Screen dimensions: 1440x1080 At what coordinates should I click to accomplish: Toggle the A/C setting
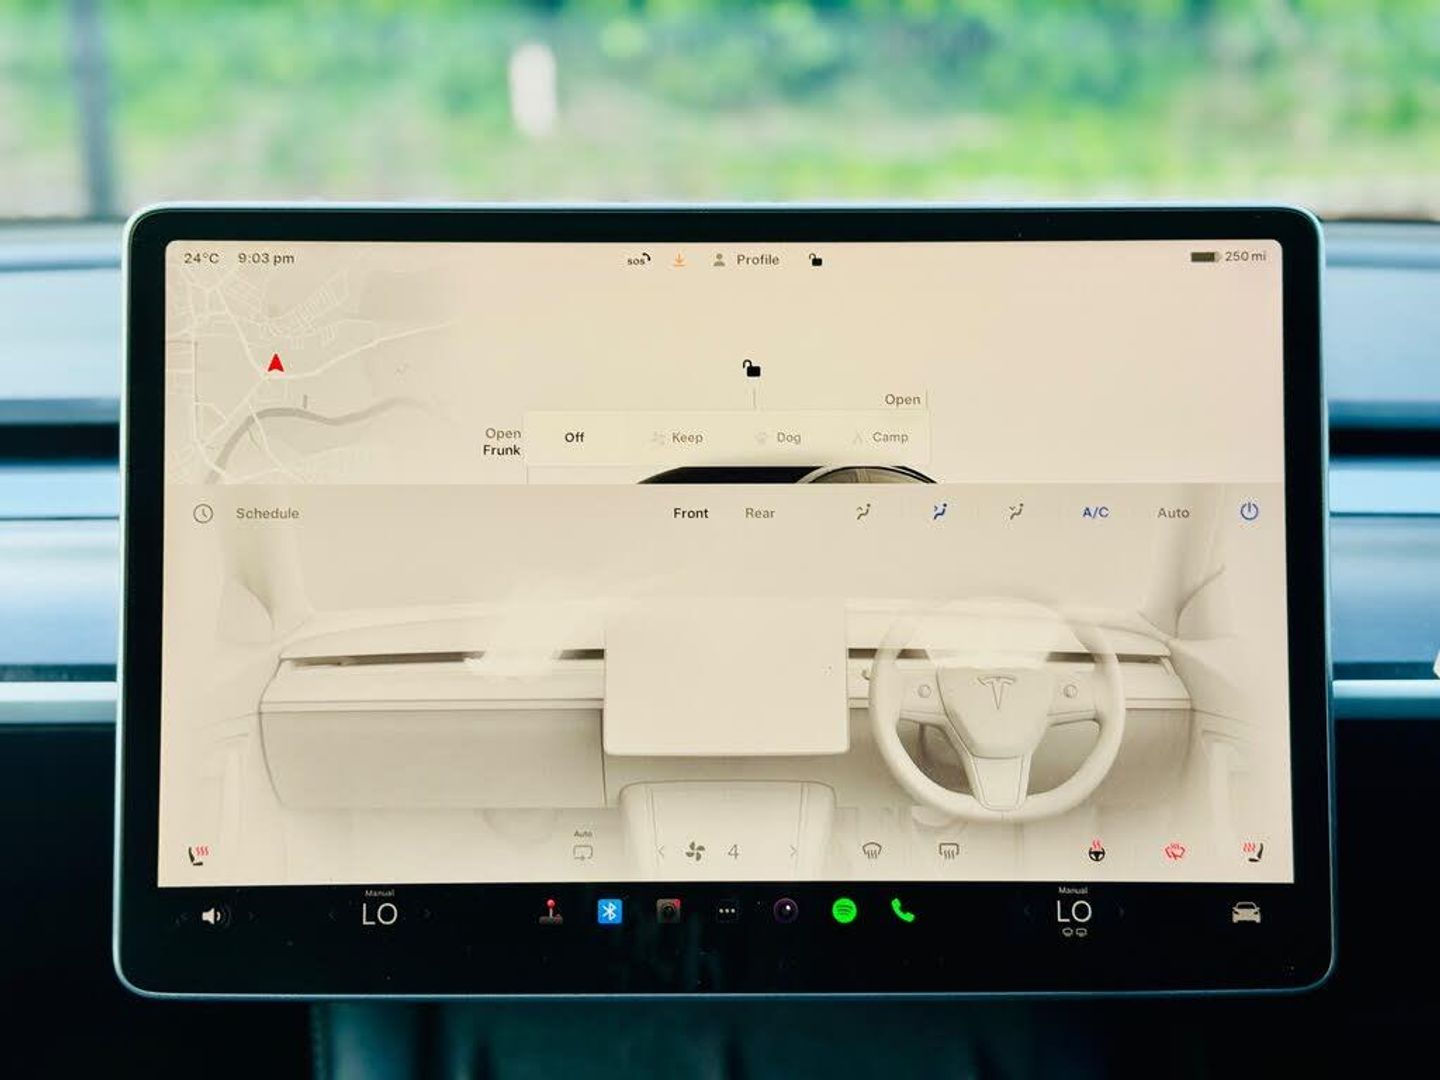pos(1095,512)
